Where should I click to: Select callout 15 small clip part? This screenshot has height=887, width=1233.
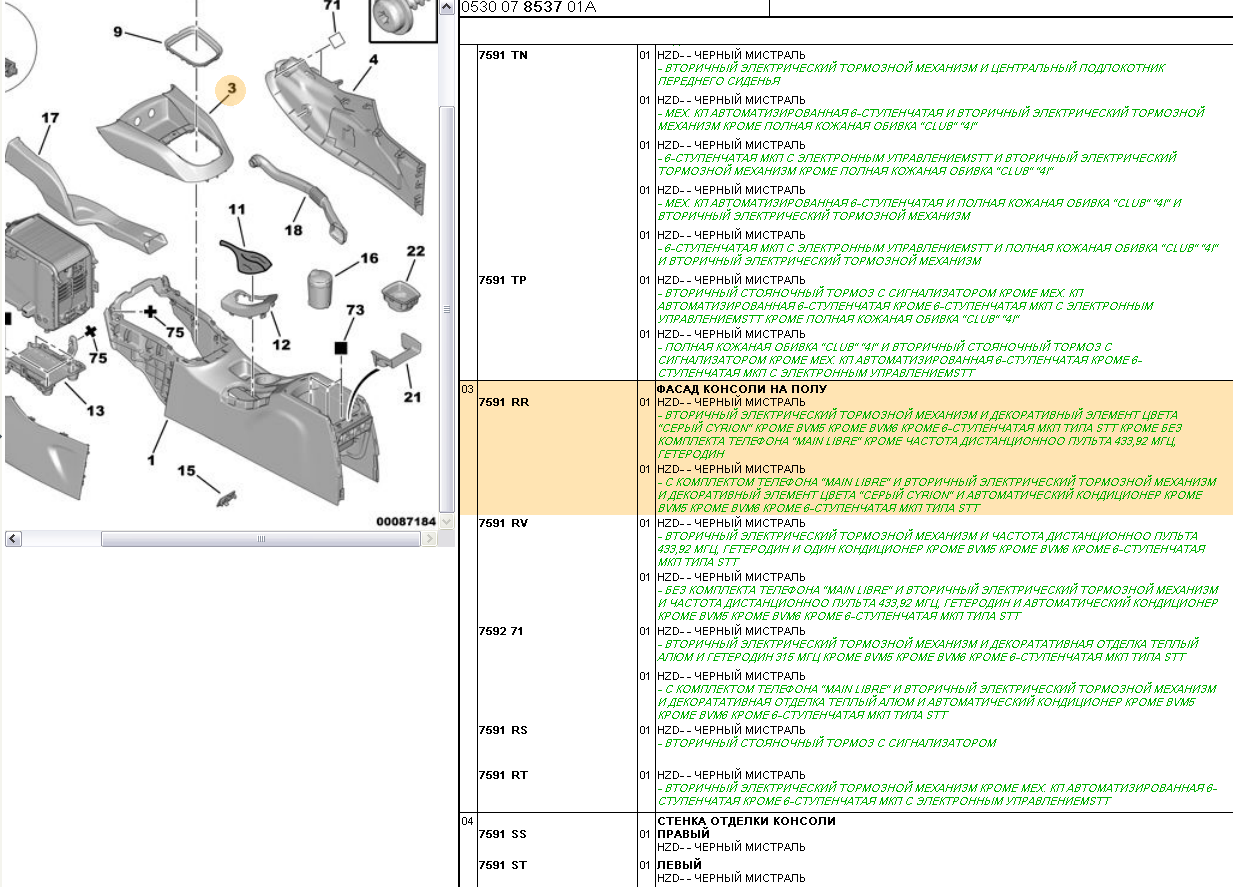coord(186,470)
